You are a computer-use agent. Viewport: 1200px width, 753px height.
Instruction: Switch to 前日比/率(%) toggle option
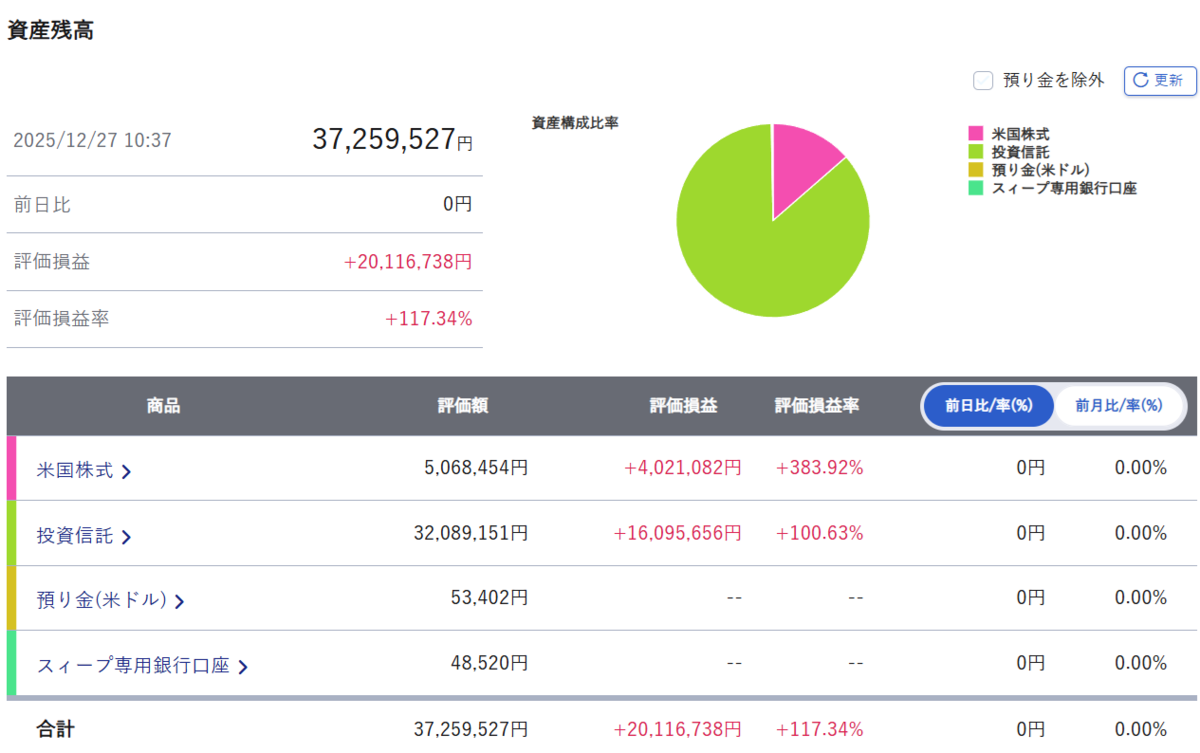pyautogui.click(x=988, y=406)
